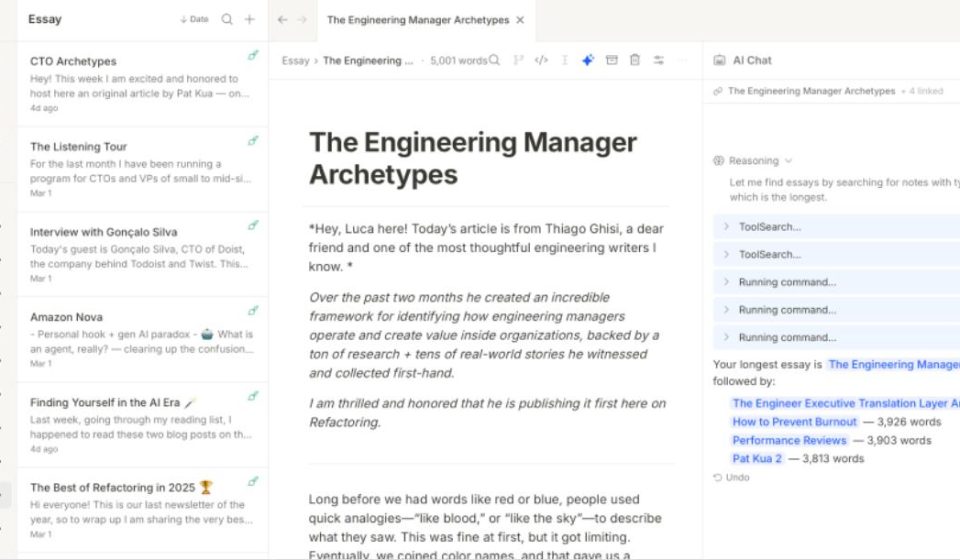Click the AI sparkle icon in editor toolbar
Screen dimensions: 960x560
[x=588, y=60]
